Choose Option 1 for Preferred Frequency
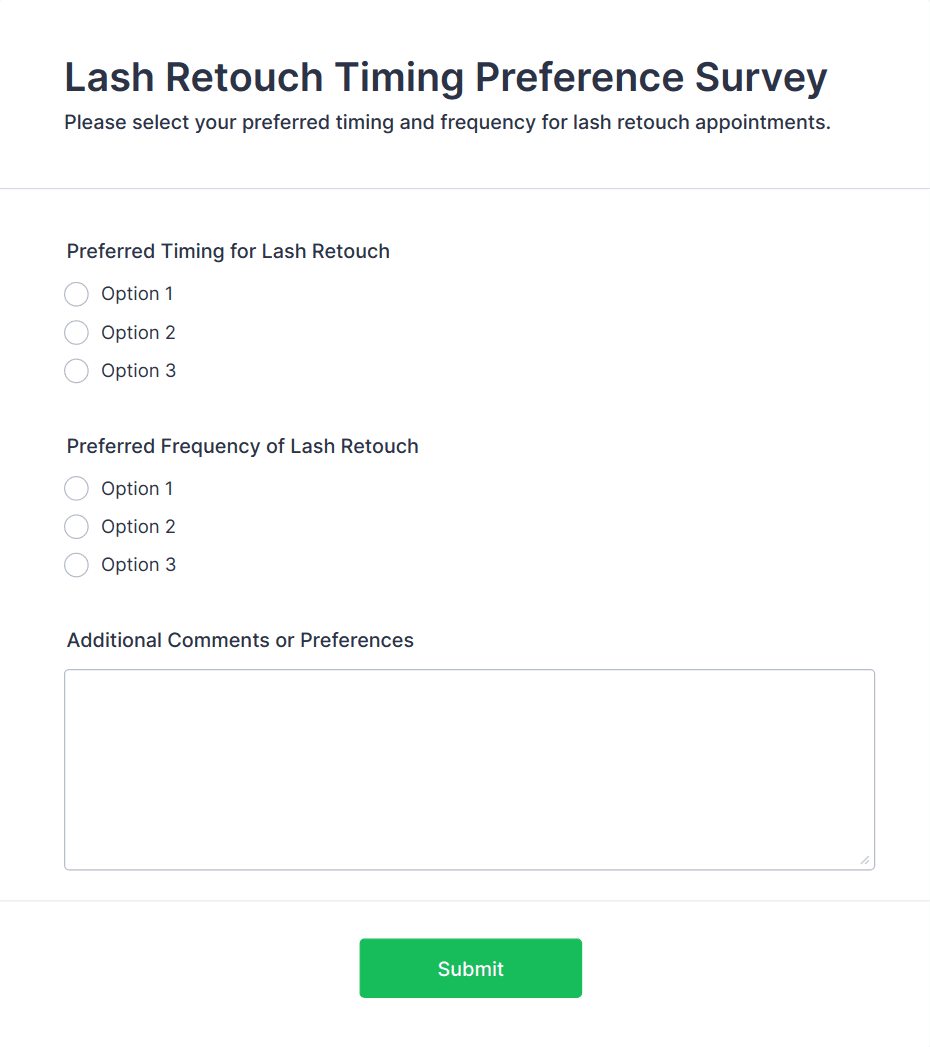 pos(76,488)
